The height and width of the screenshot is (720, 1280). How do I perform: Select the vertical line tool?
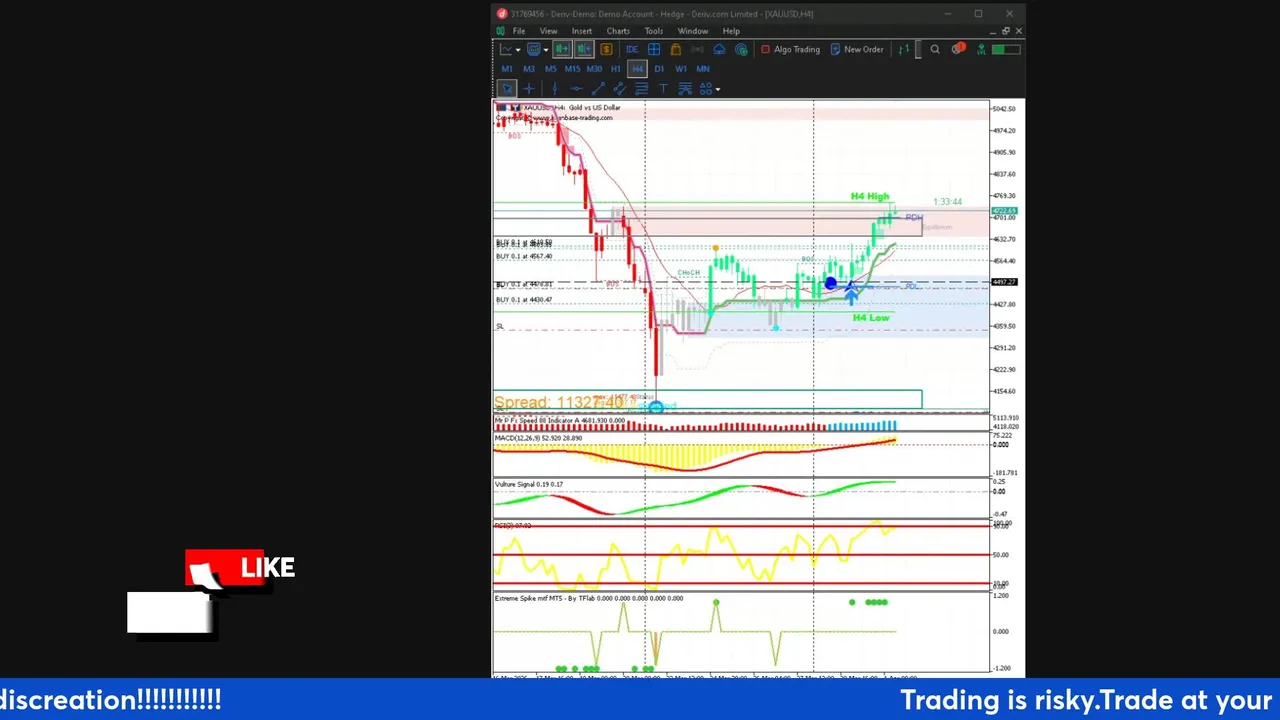(x=555, y=88)
